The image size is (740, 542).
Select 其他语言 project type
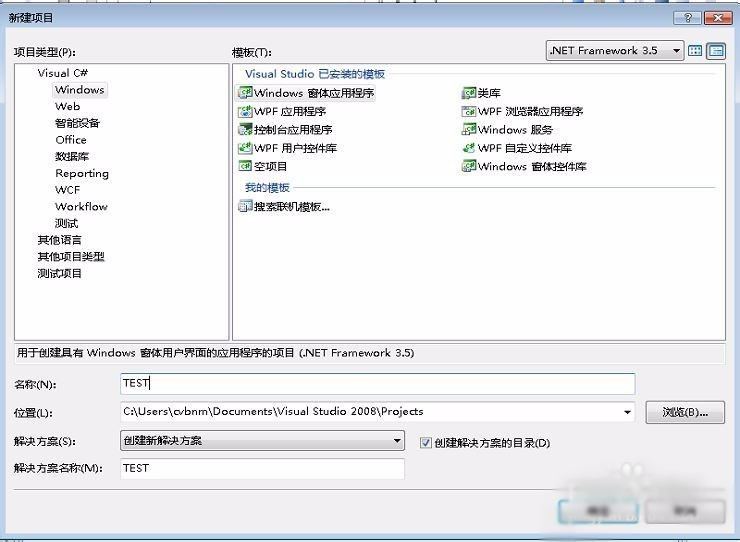(x=59, y=240)
